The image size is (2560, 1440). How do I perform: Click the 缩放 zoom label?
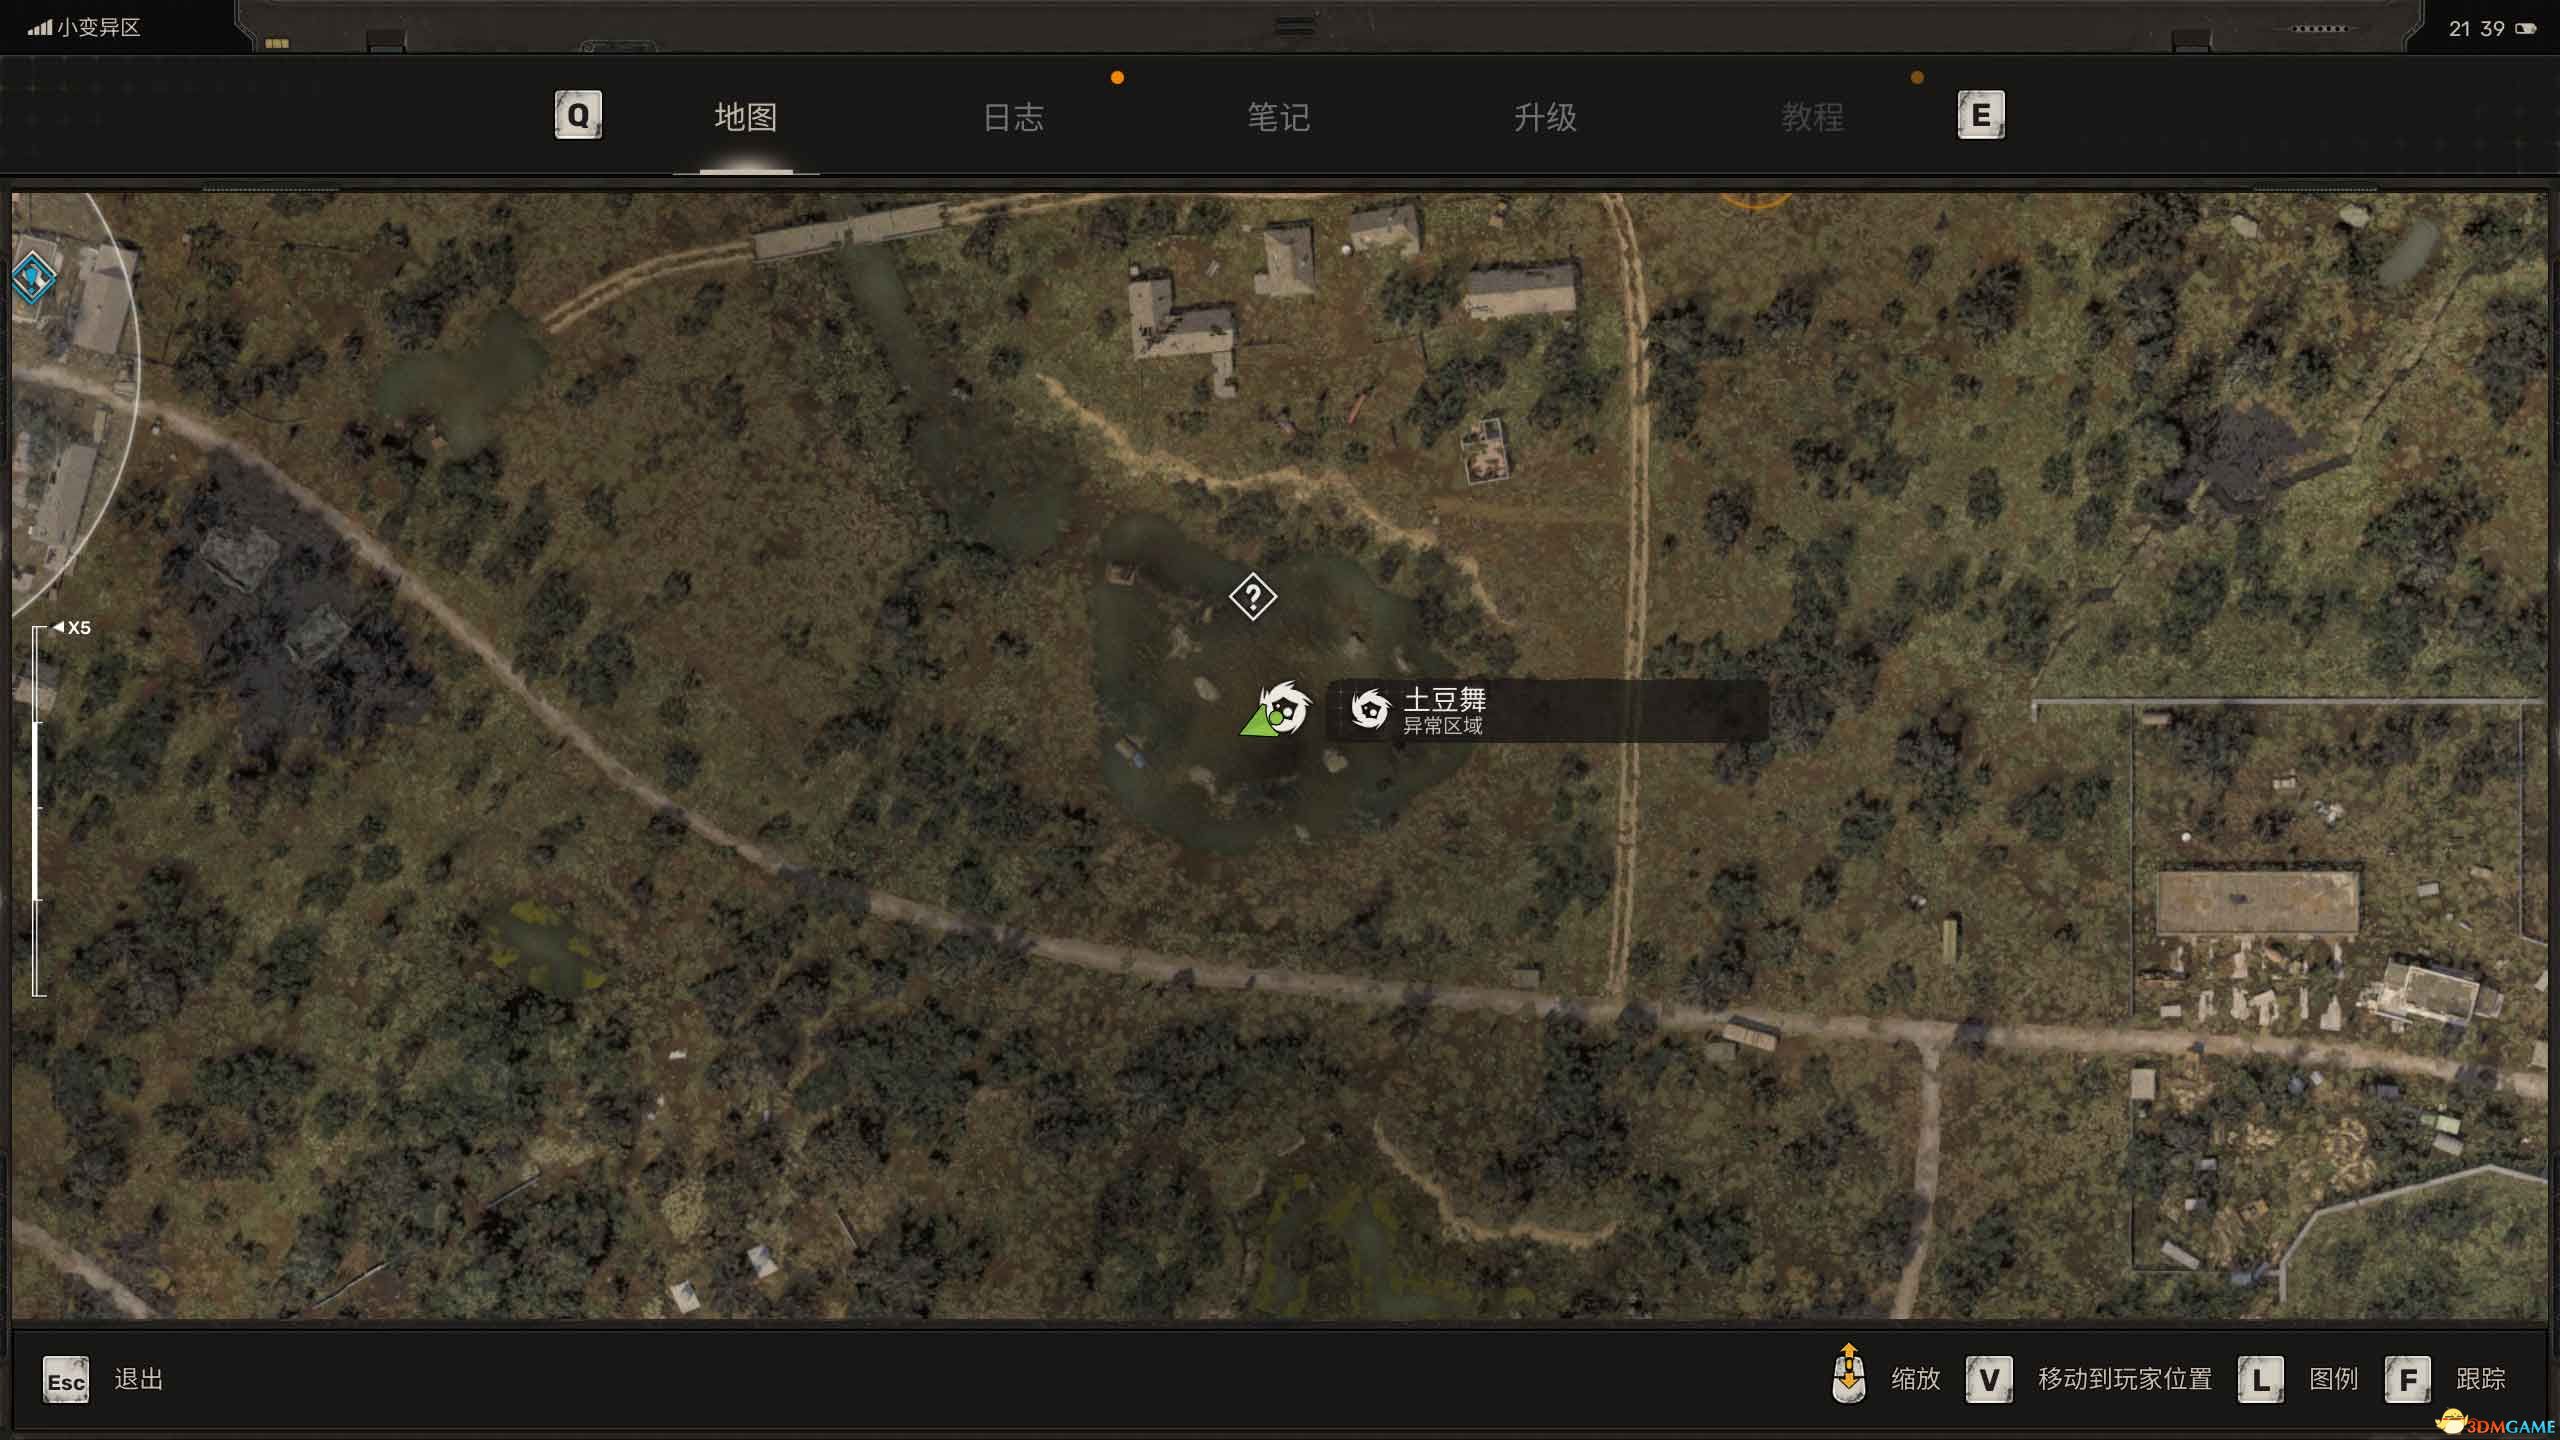point(1916,1379)
